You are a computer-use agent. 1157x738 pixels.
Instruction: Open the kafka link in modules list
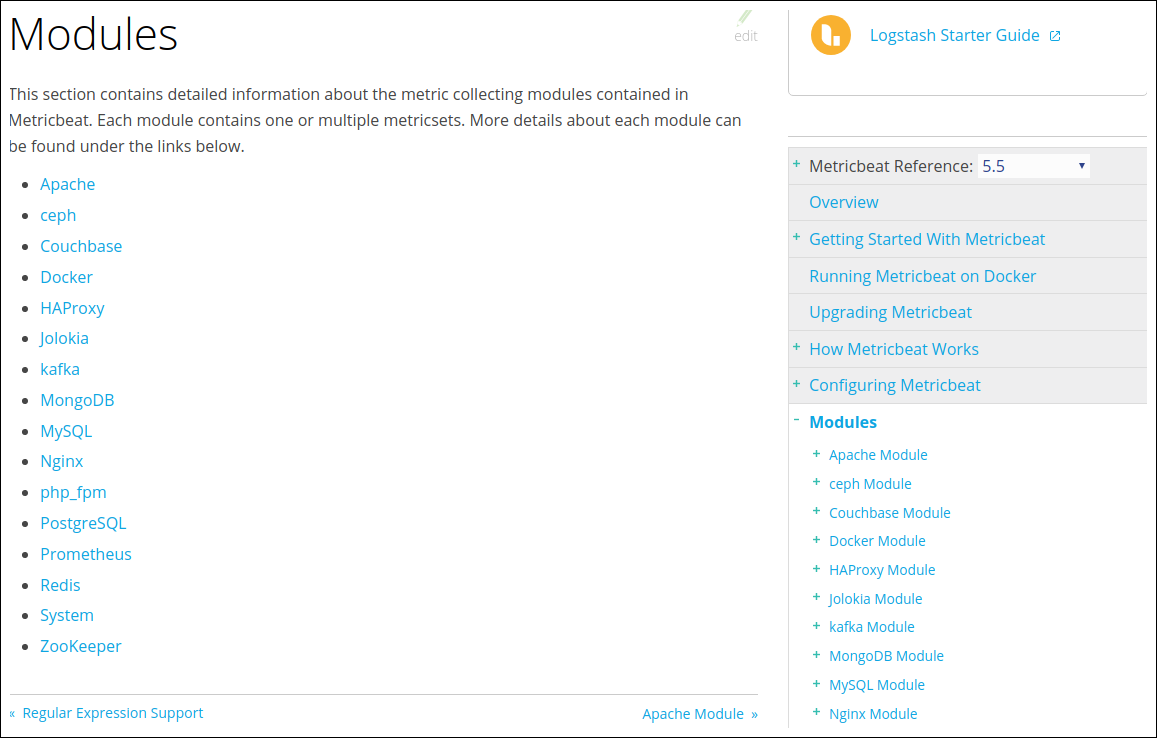tap(60, 369)
